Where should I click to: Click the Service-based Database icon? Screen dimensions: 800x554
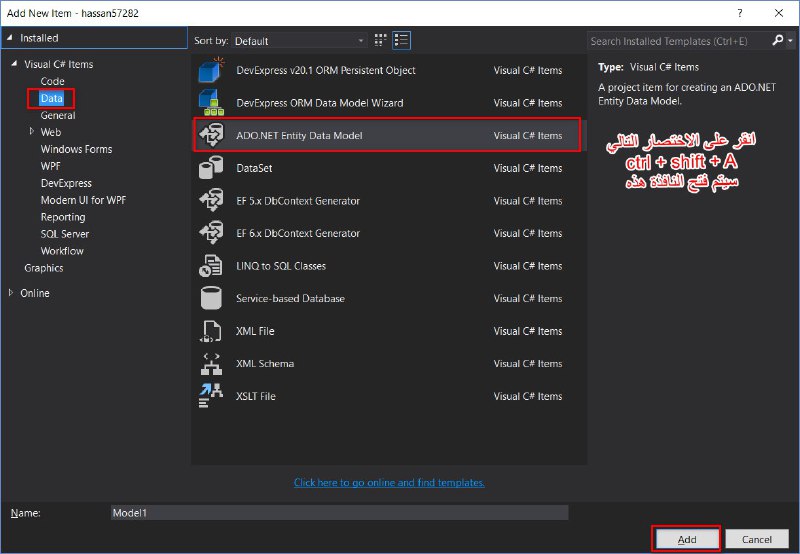point(211,298)
